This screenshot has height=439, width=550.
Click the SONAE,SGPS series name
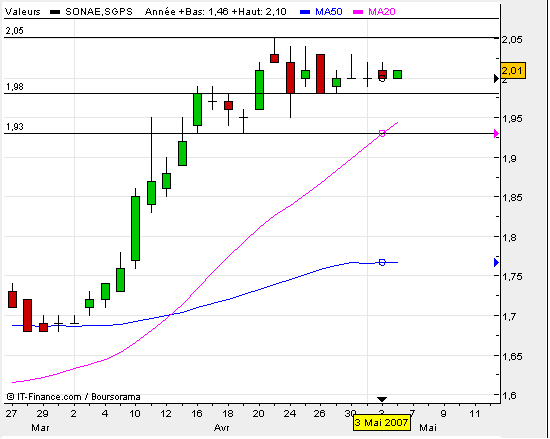tap(99, 12)
